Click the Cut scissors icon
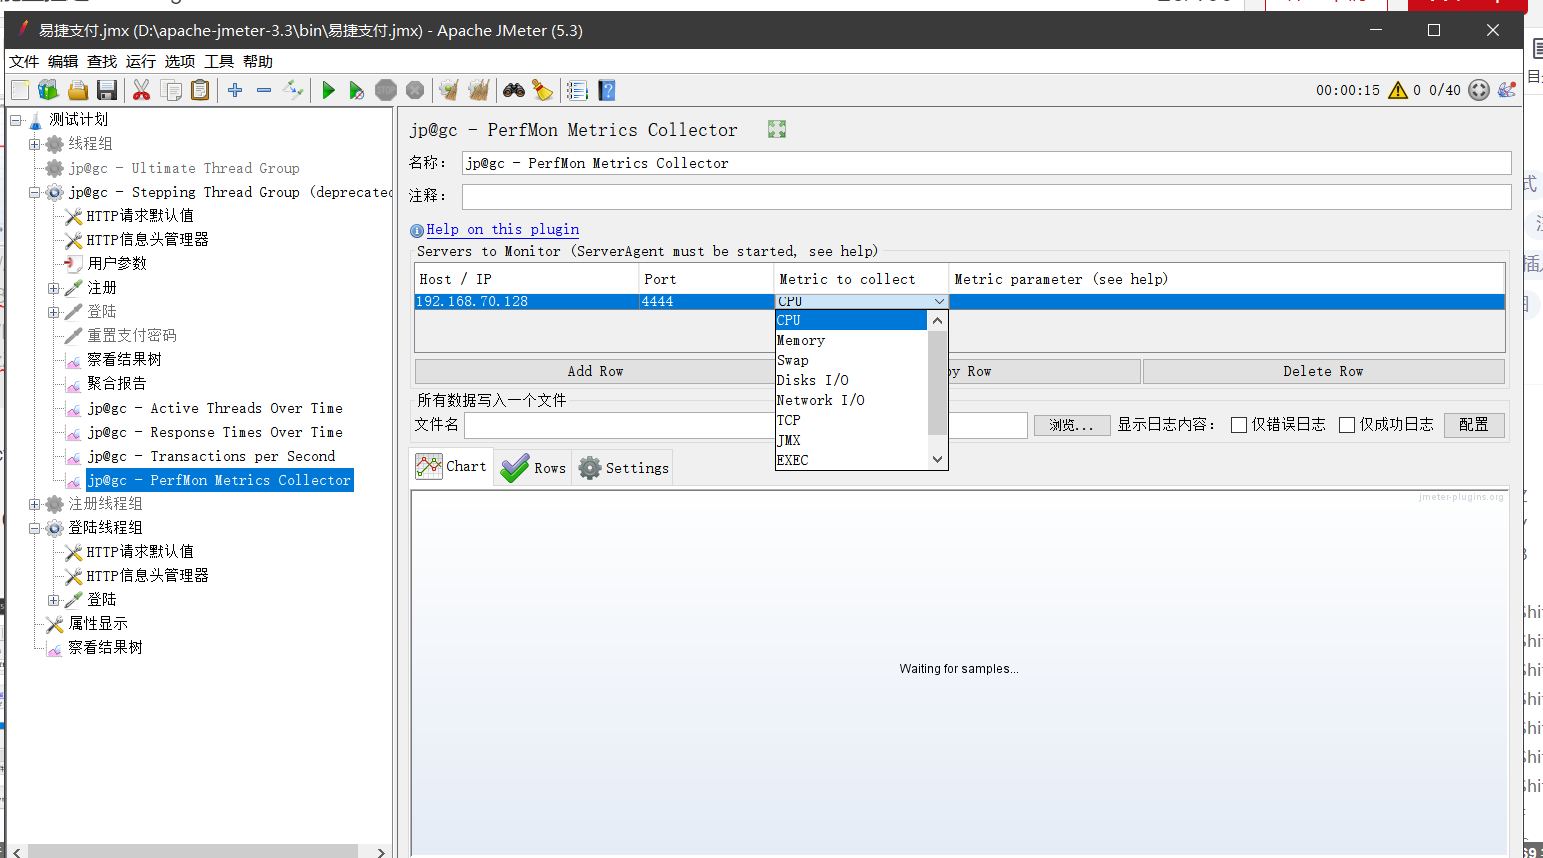 pos(141,90)
